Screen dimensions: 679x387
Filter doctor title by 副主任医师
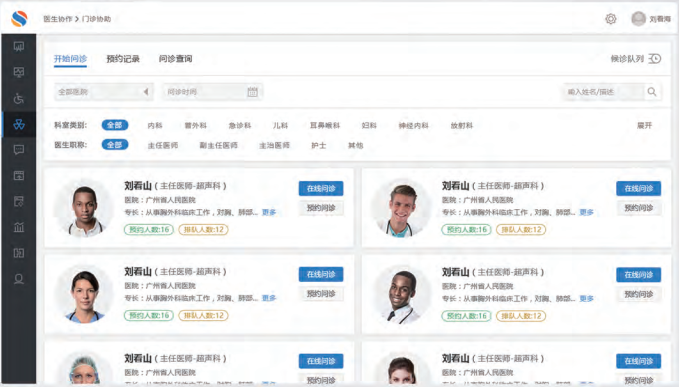[219, 145]
